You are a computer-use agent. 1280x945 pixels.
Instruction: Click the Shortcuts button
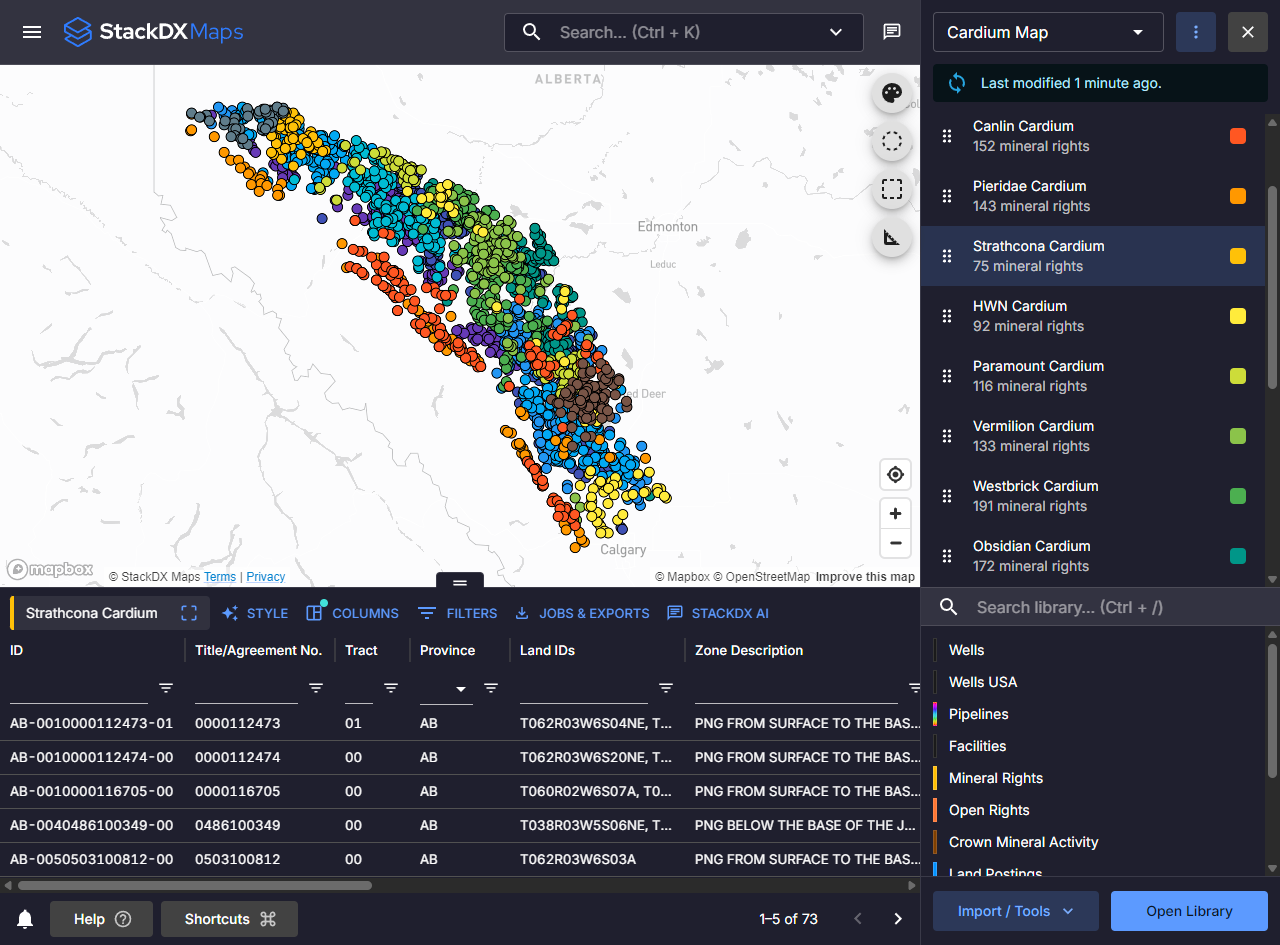(x=229, y=919)
